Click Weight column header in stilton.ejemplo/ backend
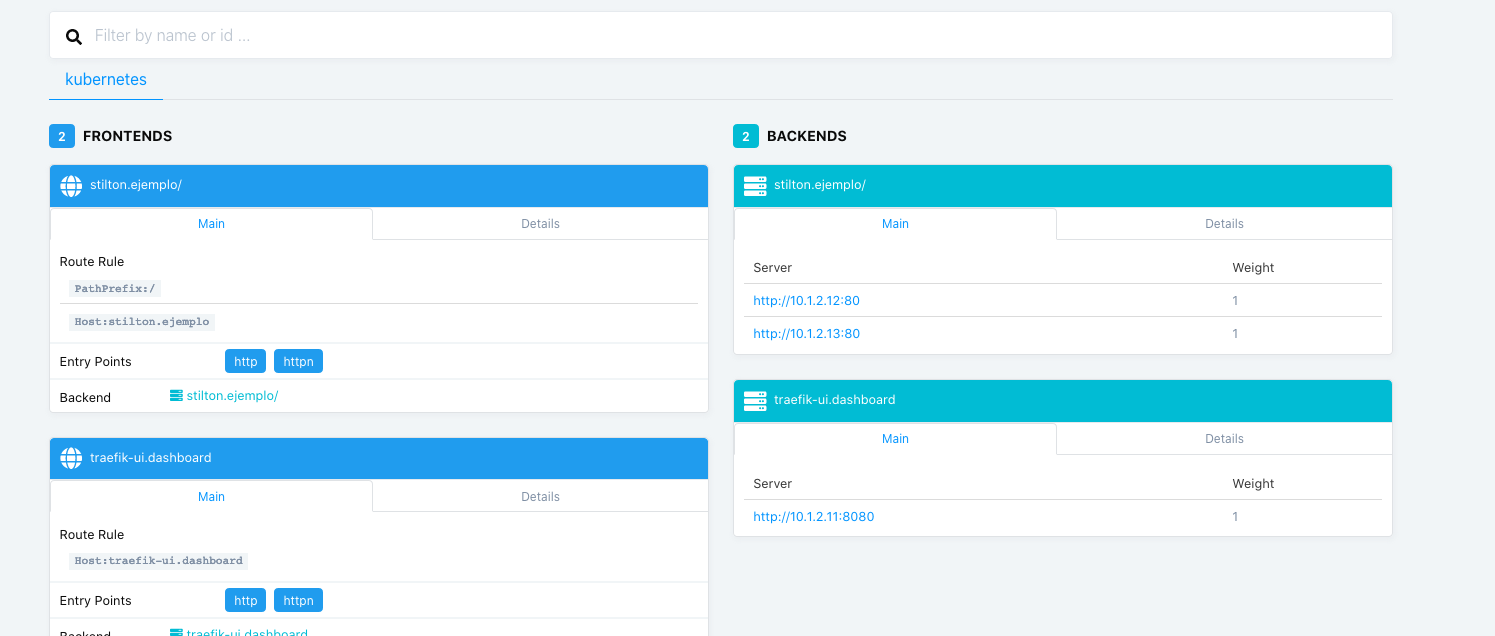1495x636 pixels. [x=1253, y=268]
